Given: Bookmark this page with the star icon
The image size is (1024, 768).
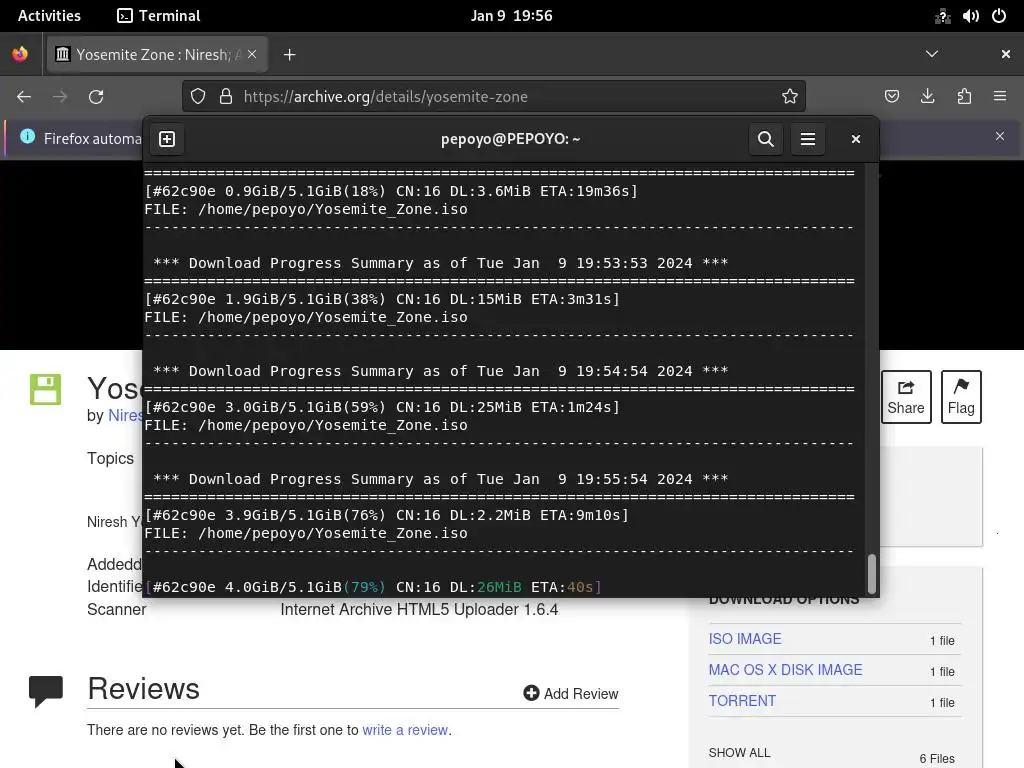Looking at the screenshot, I should point(790,97).
